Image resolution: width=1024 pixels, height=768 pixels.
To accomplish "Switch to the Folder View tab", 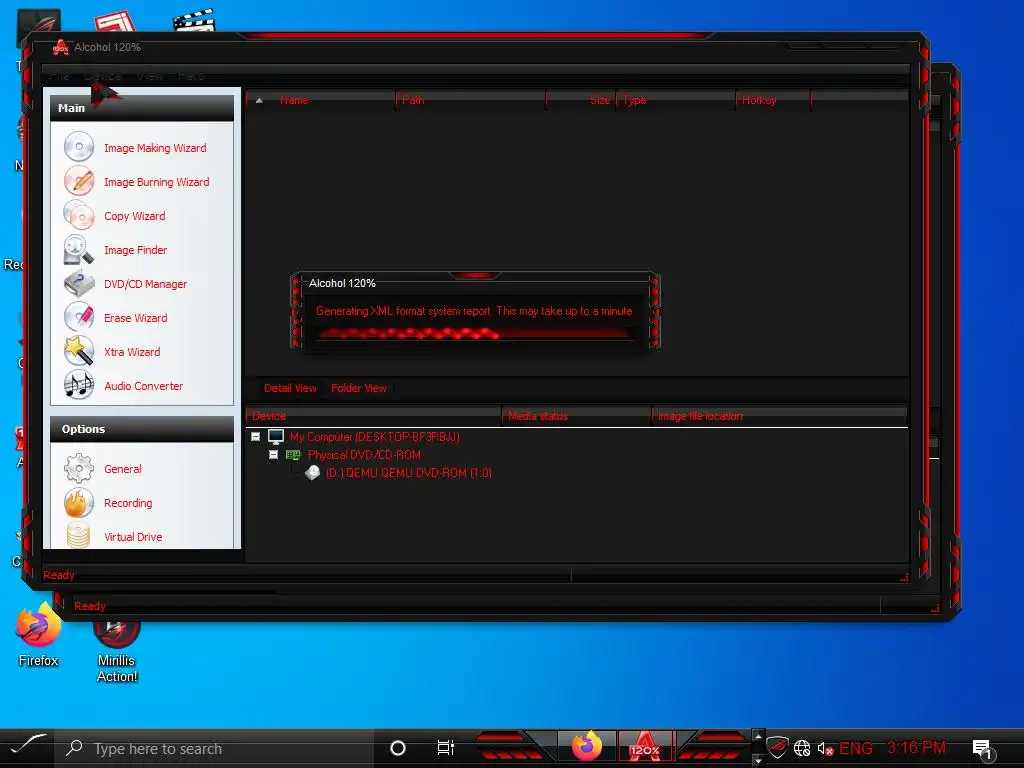I will pyautogui.click(x=359, y=388).
